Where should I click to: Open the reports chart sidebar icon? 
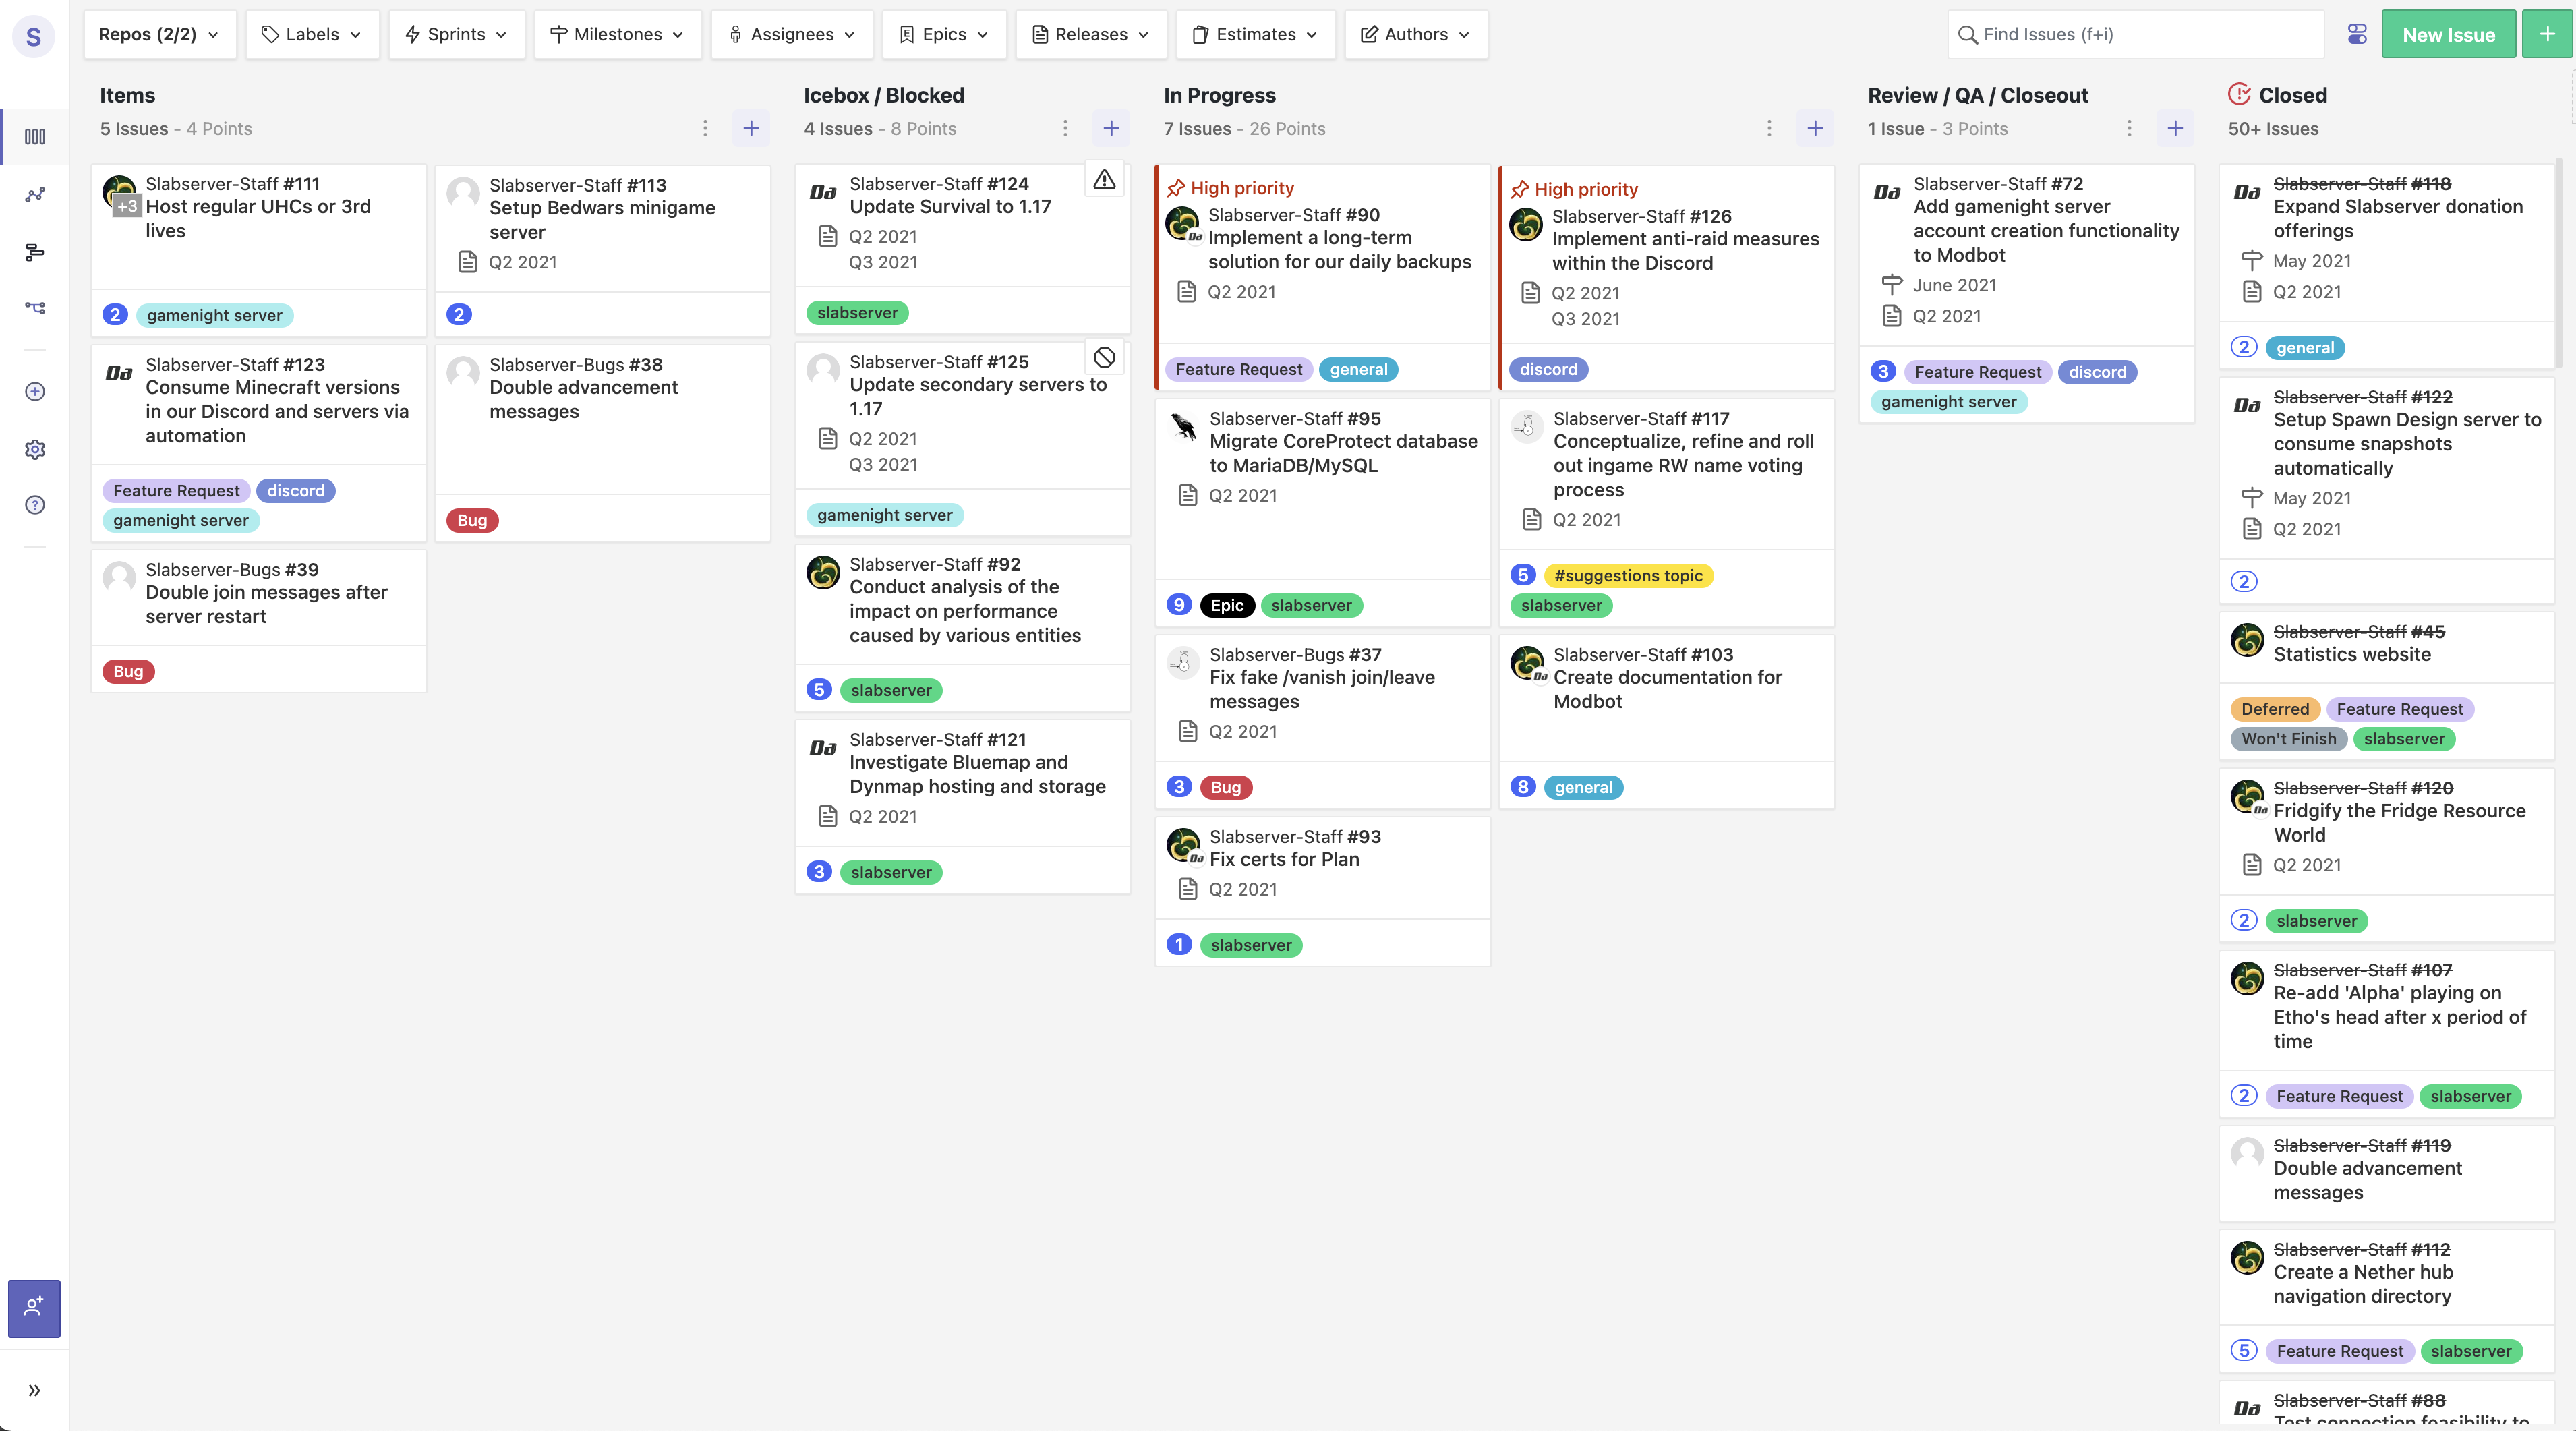click(x=35, y=194)
